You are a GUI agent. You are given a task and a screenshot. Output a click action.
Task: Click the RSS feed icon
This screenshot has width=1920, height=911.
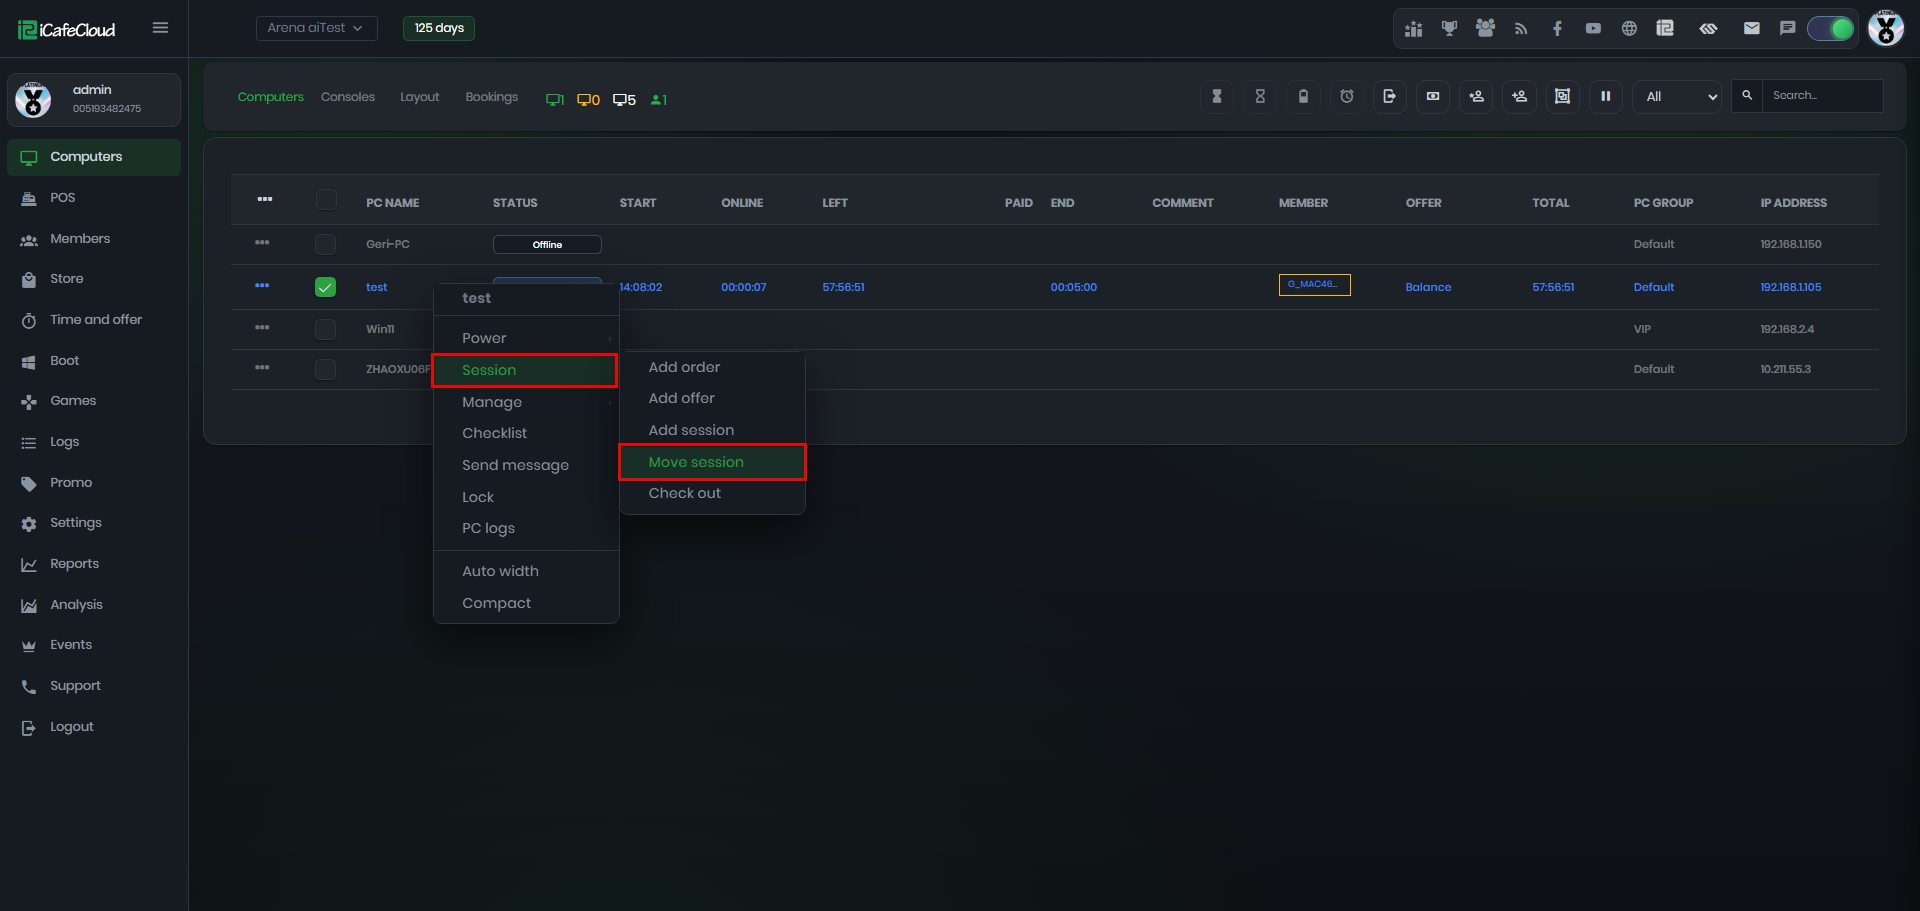(1521, 29)
